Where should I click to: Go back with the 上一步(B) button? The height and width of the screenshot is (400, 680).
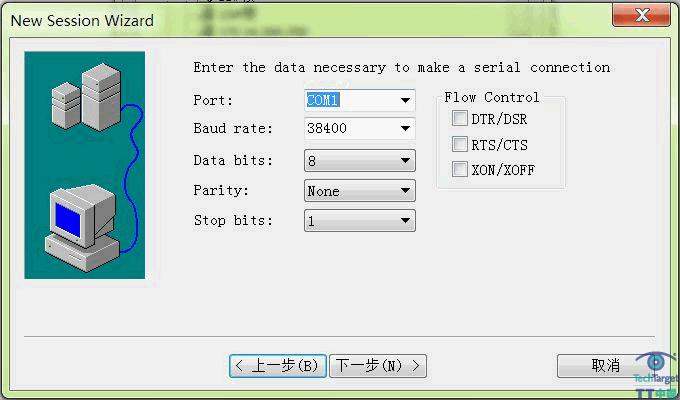click(x=277, y=366)
